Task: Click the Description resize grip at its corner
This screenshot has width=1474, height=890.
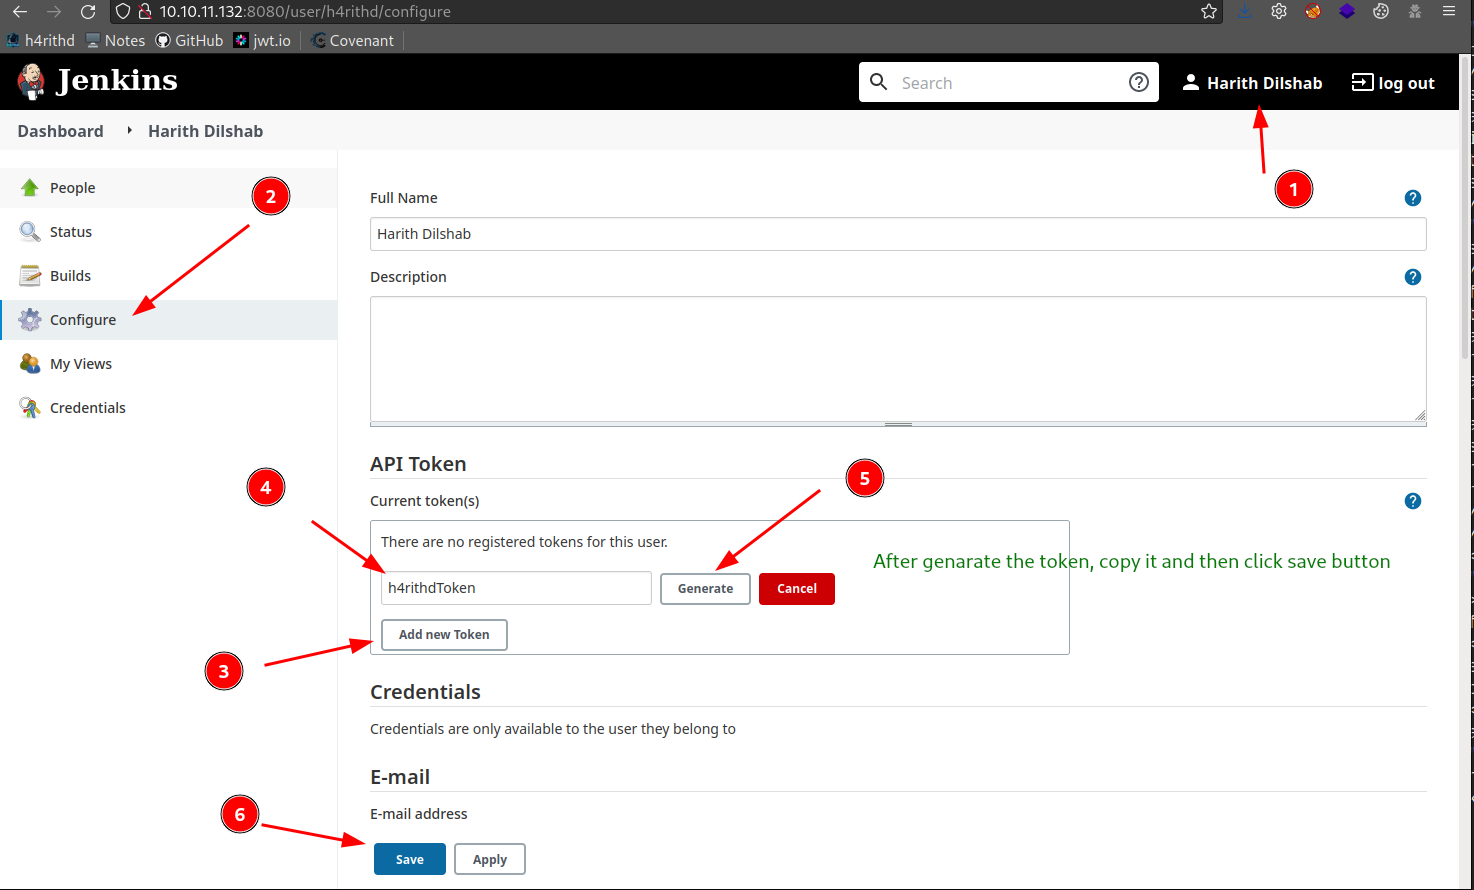Action: (x=1420, y=415)
